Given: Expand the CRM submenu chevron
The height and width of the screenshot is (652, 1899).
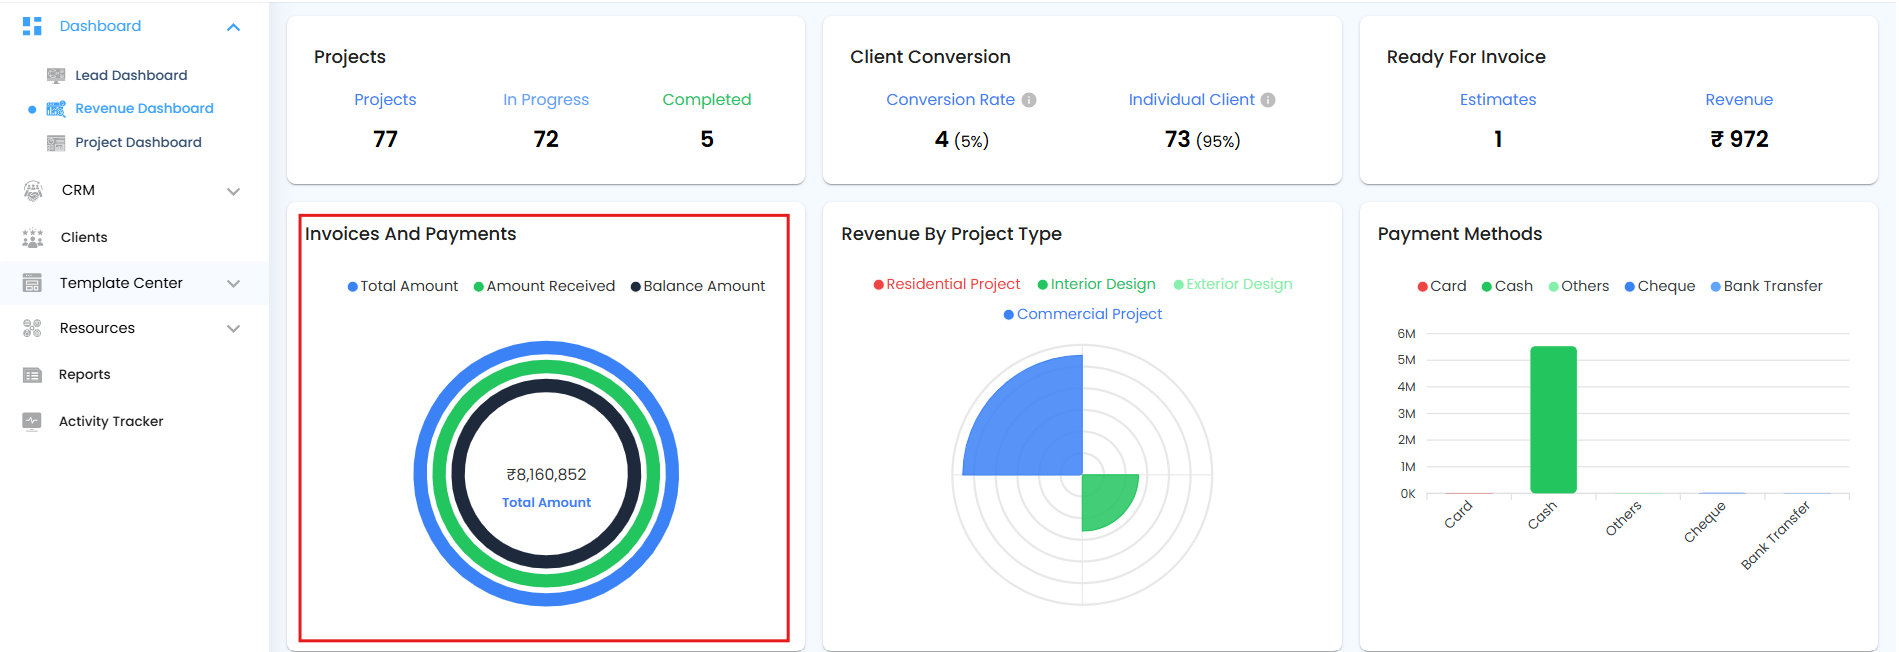Looking at the screenshot, I should click(233, 191).
